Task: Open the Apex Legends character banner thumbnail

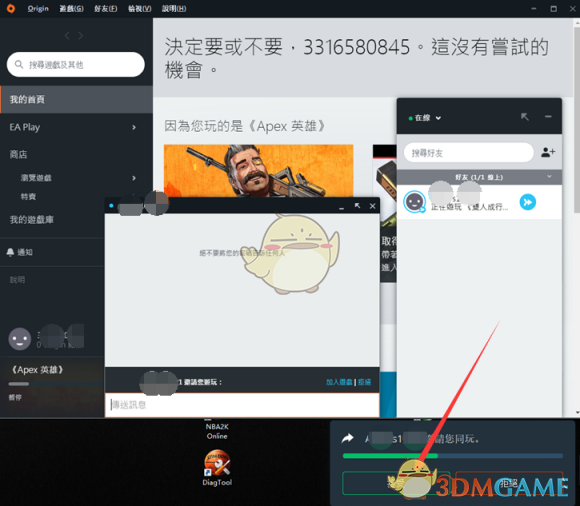Action: (x=258, y=171)
